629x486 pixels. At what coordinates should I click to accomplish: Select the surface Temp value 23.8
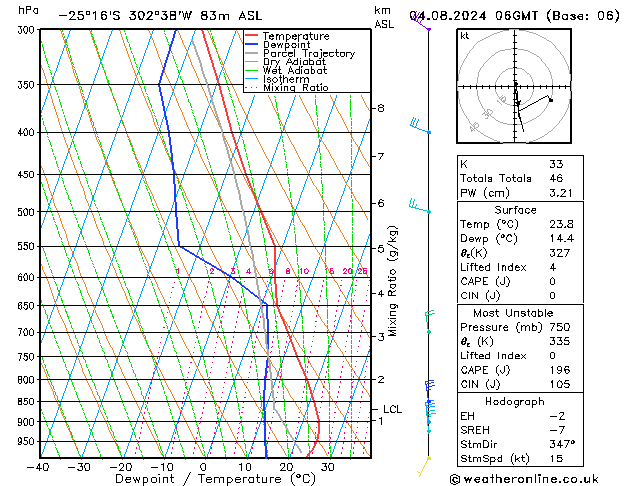pos(561,224)
